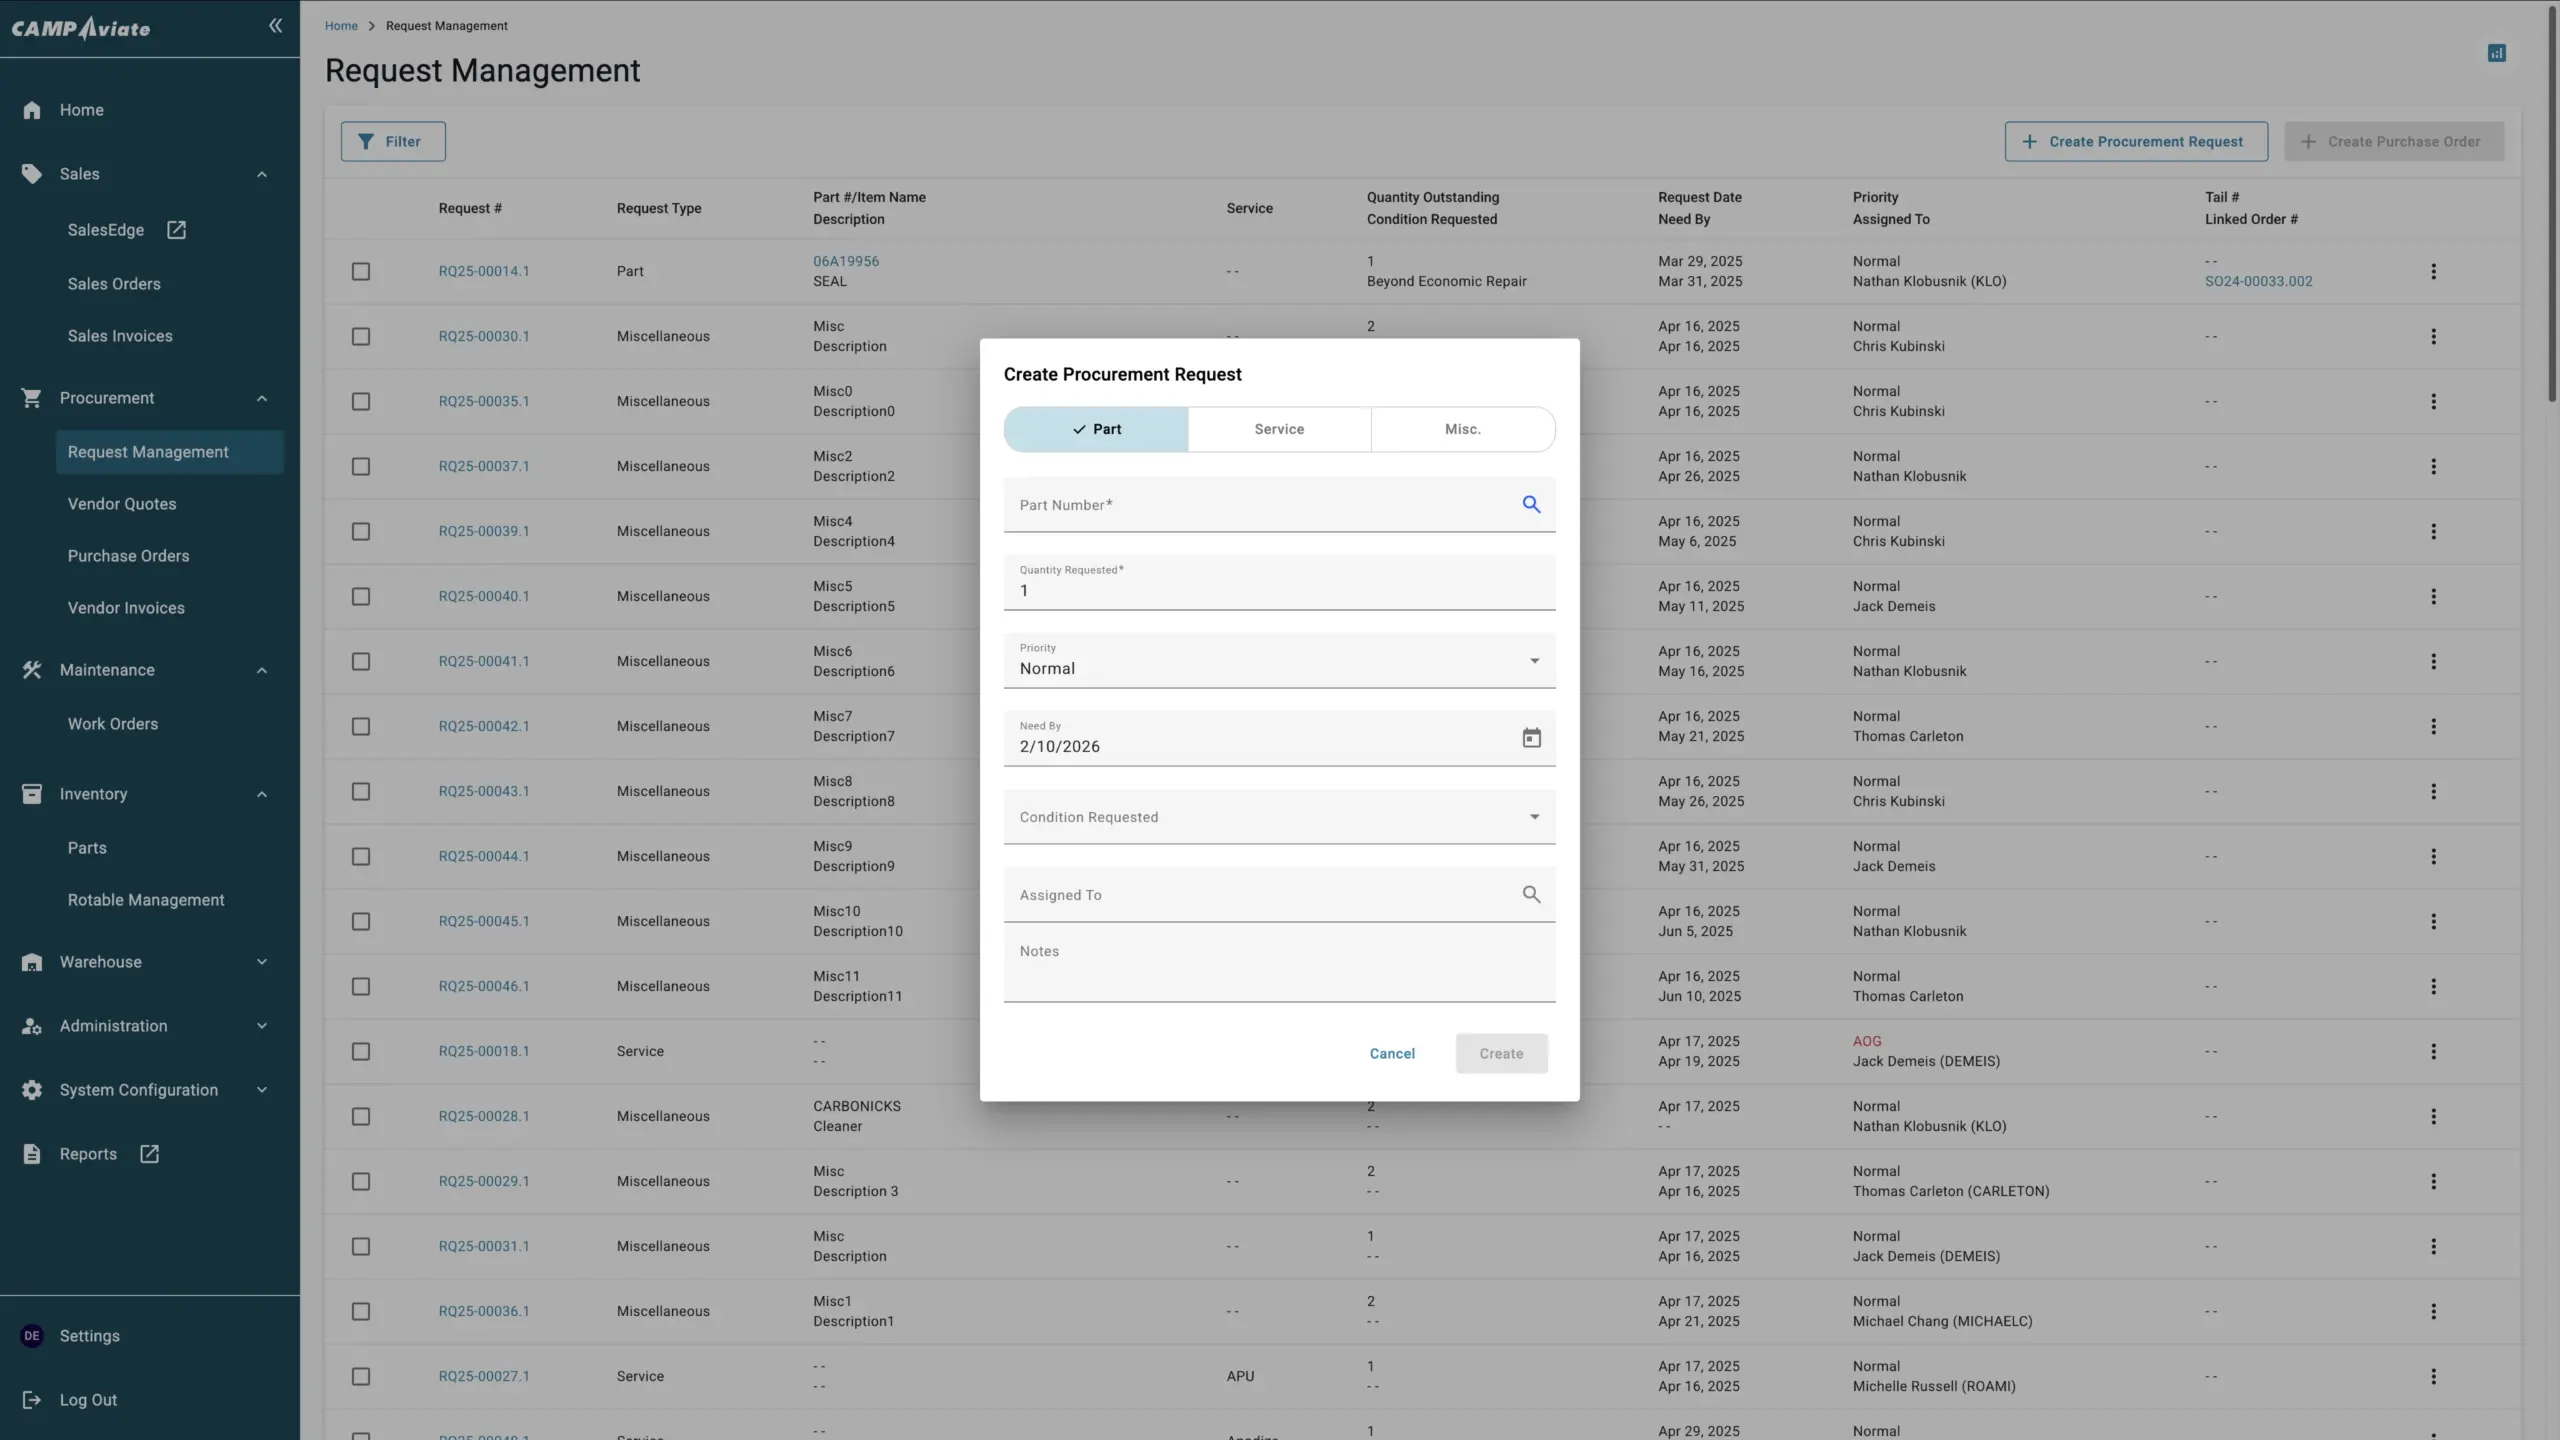Image resolution: width=2560 pixels, height=1440 pixels.
Task: Open the Priority dropdown
Action: pos(1278,660)
